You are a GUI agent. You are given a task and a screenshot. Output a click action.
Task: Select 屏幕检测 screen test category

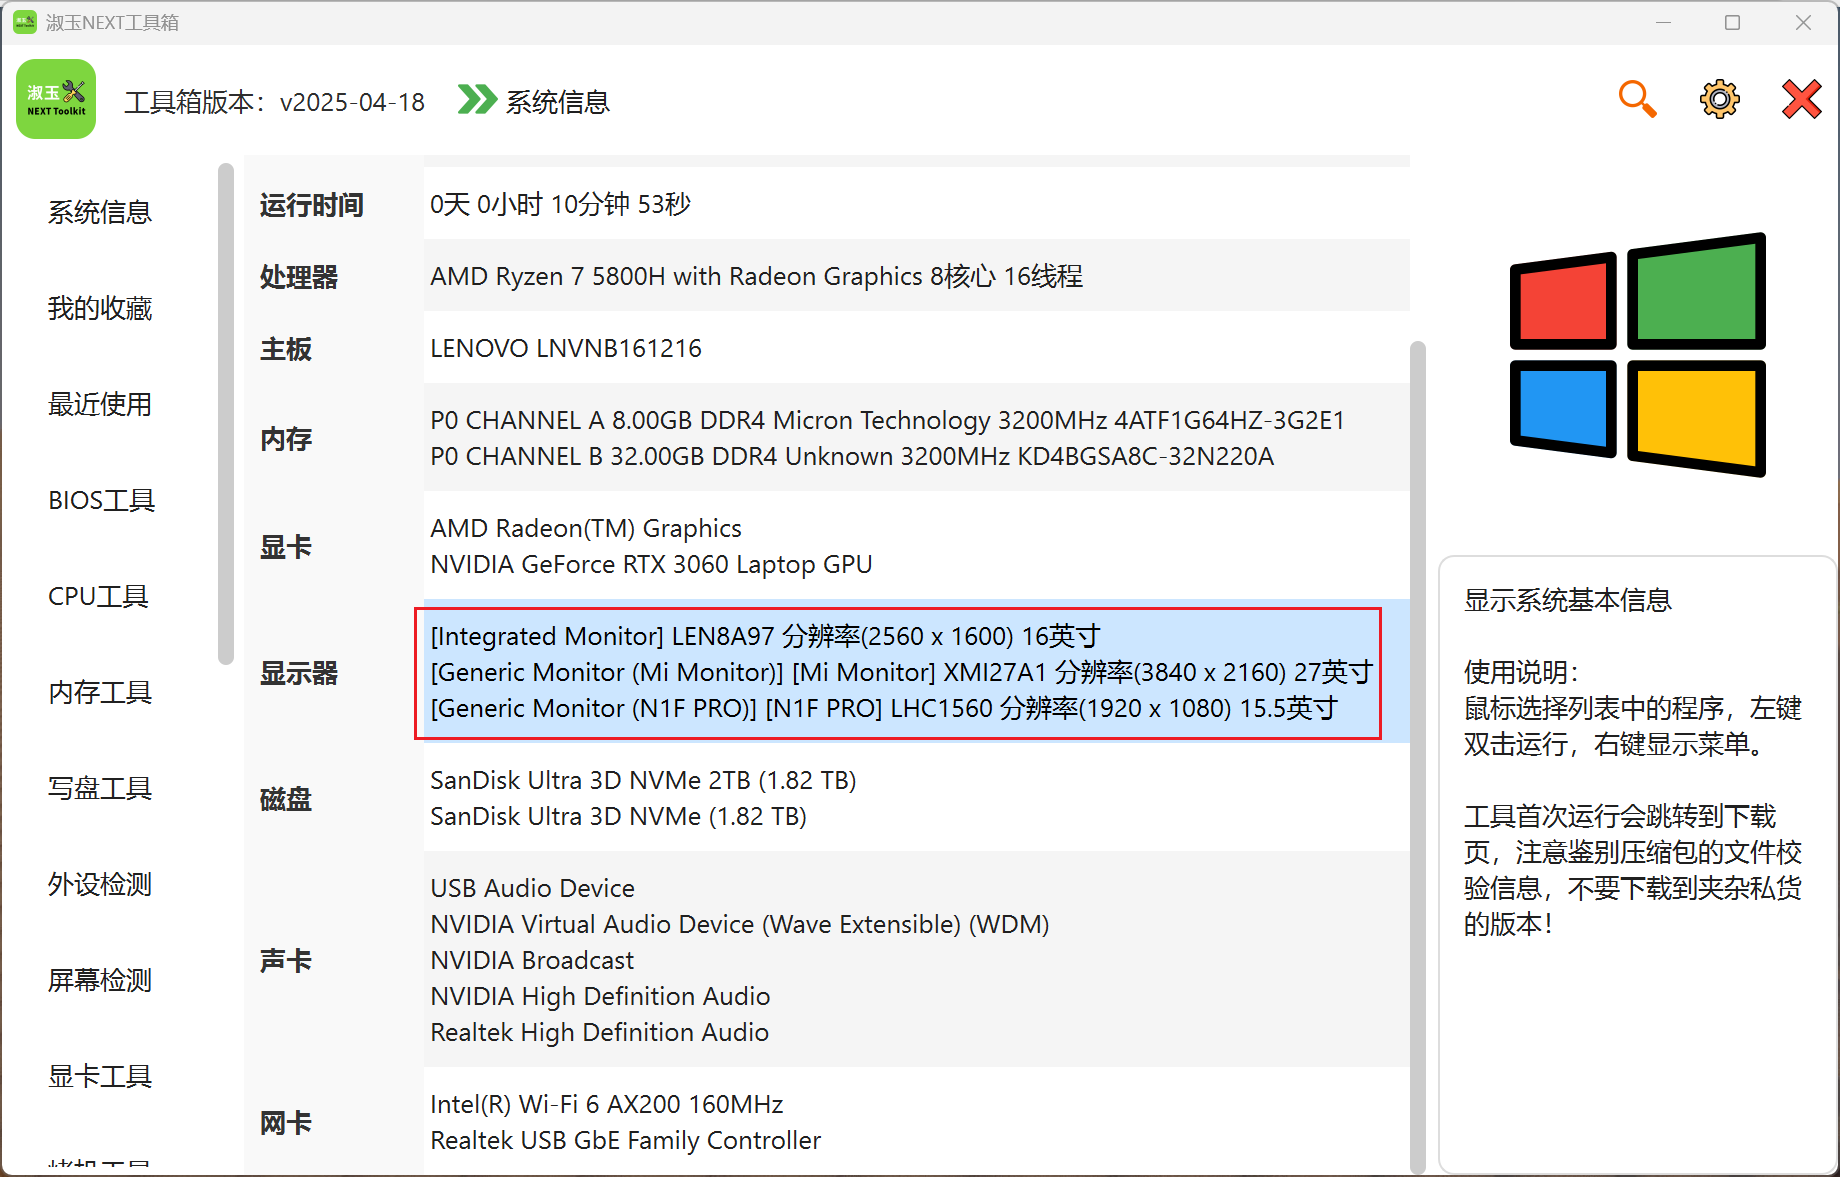click(100, 980)
